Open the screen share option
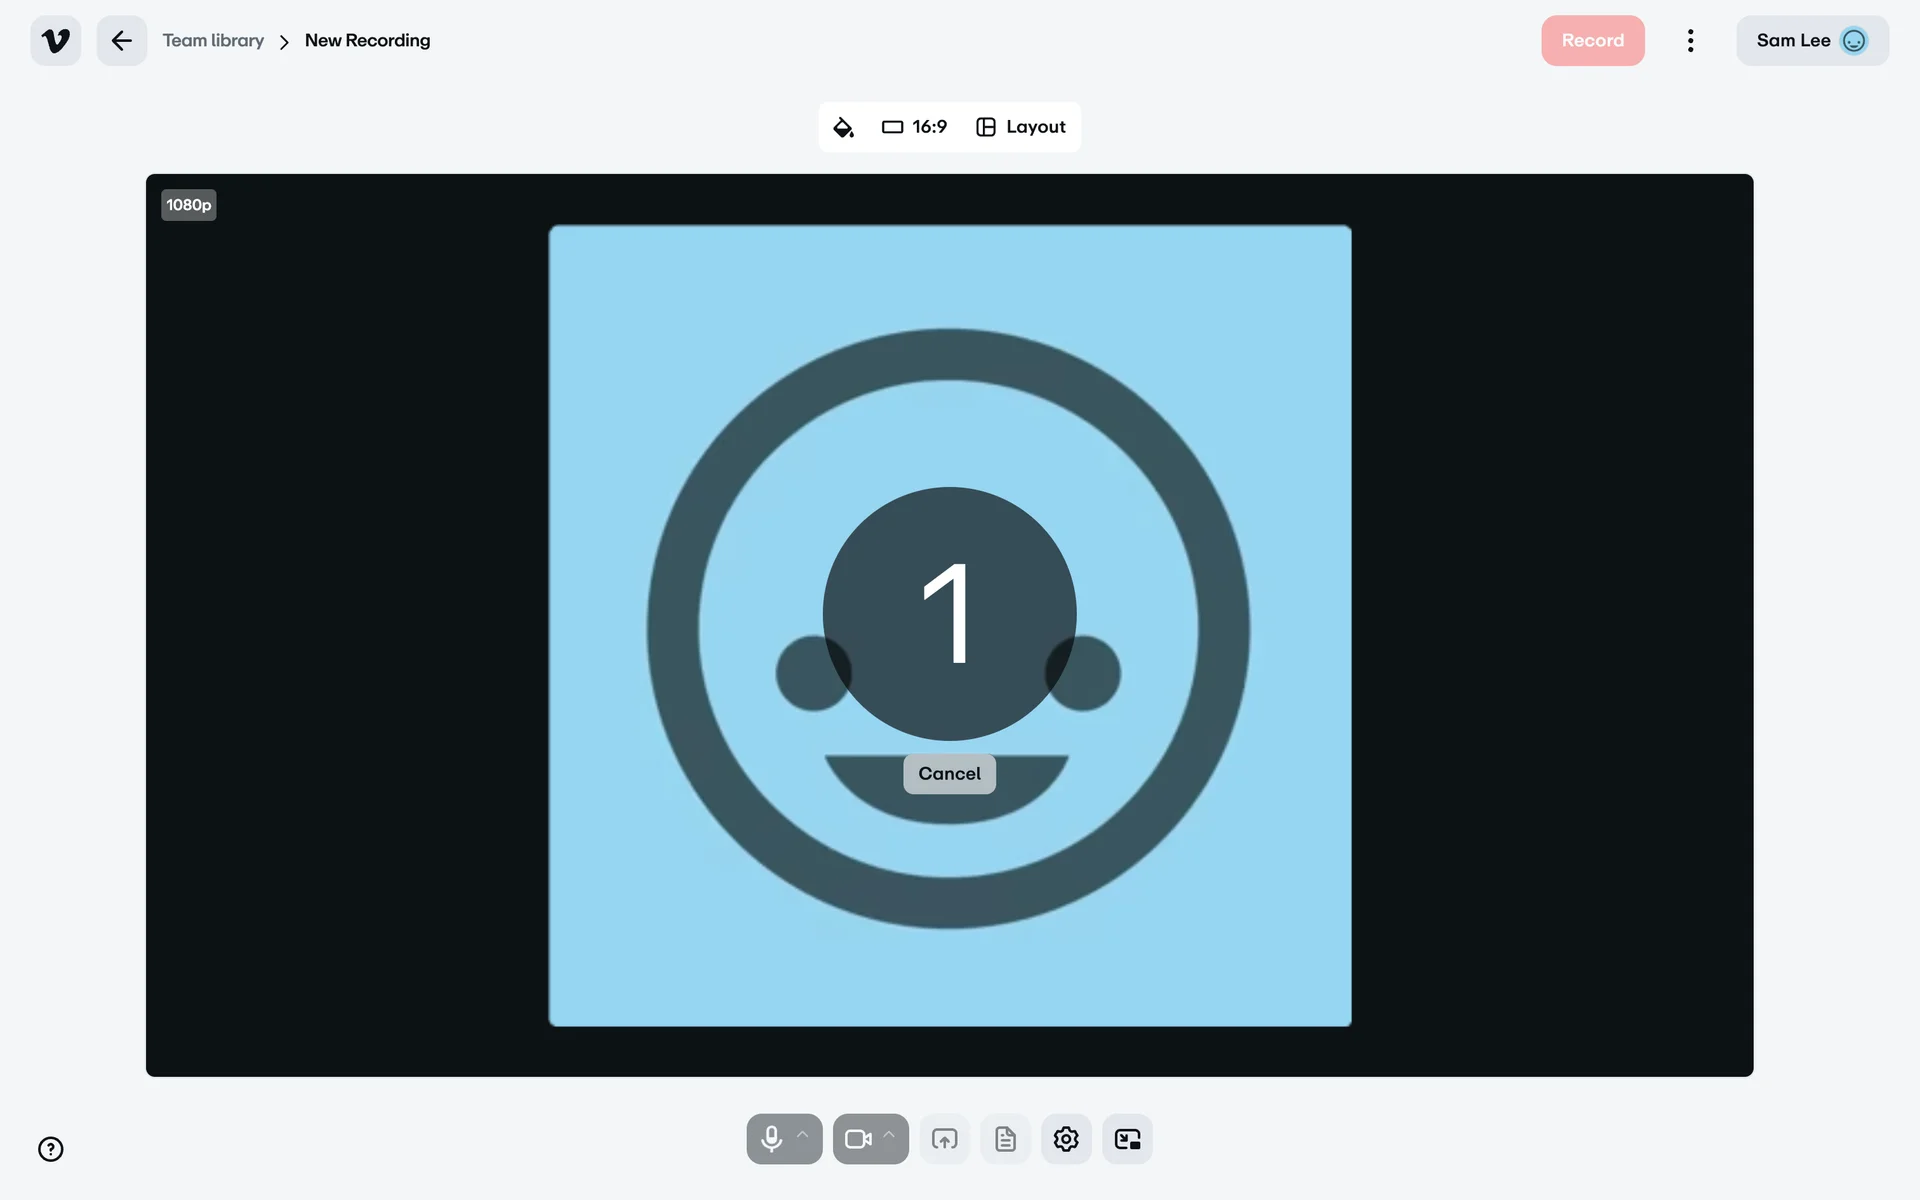 click(944, 1139)
